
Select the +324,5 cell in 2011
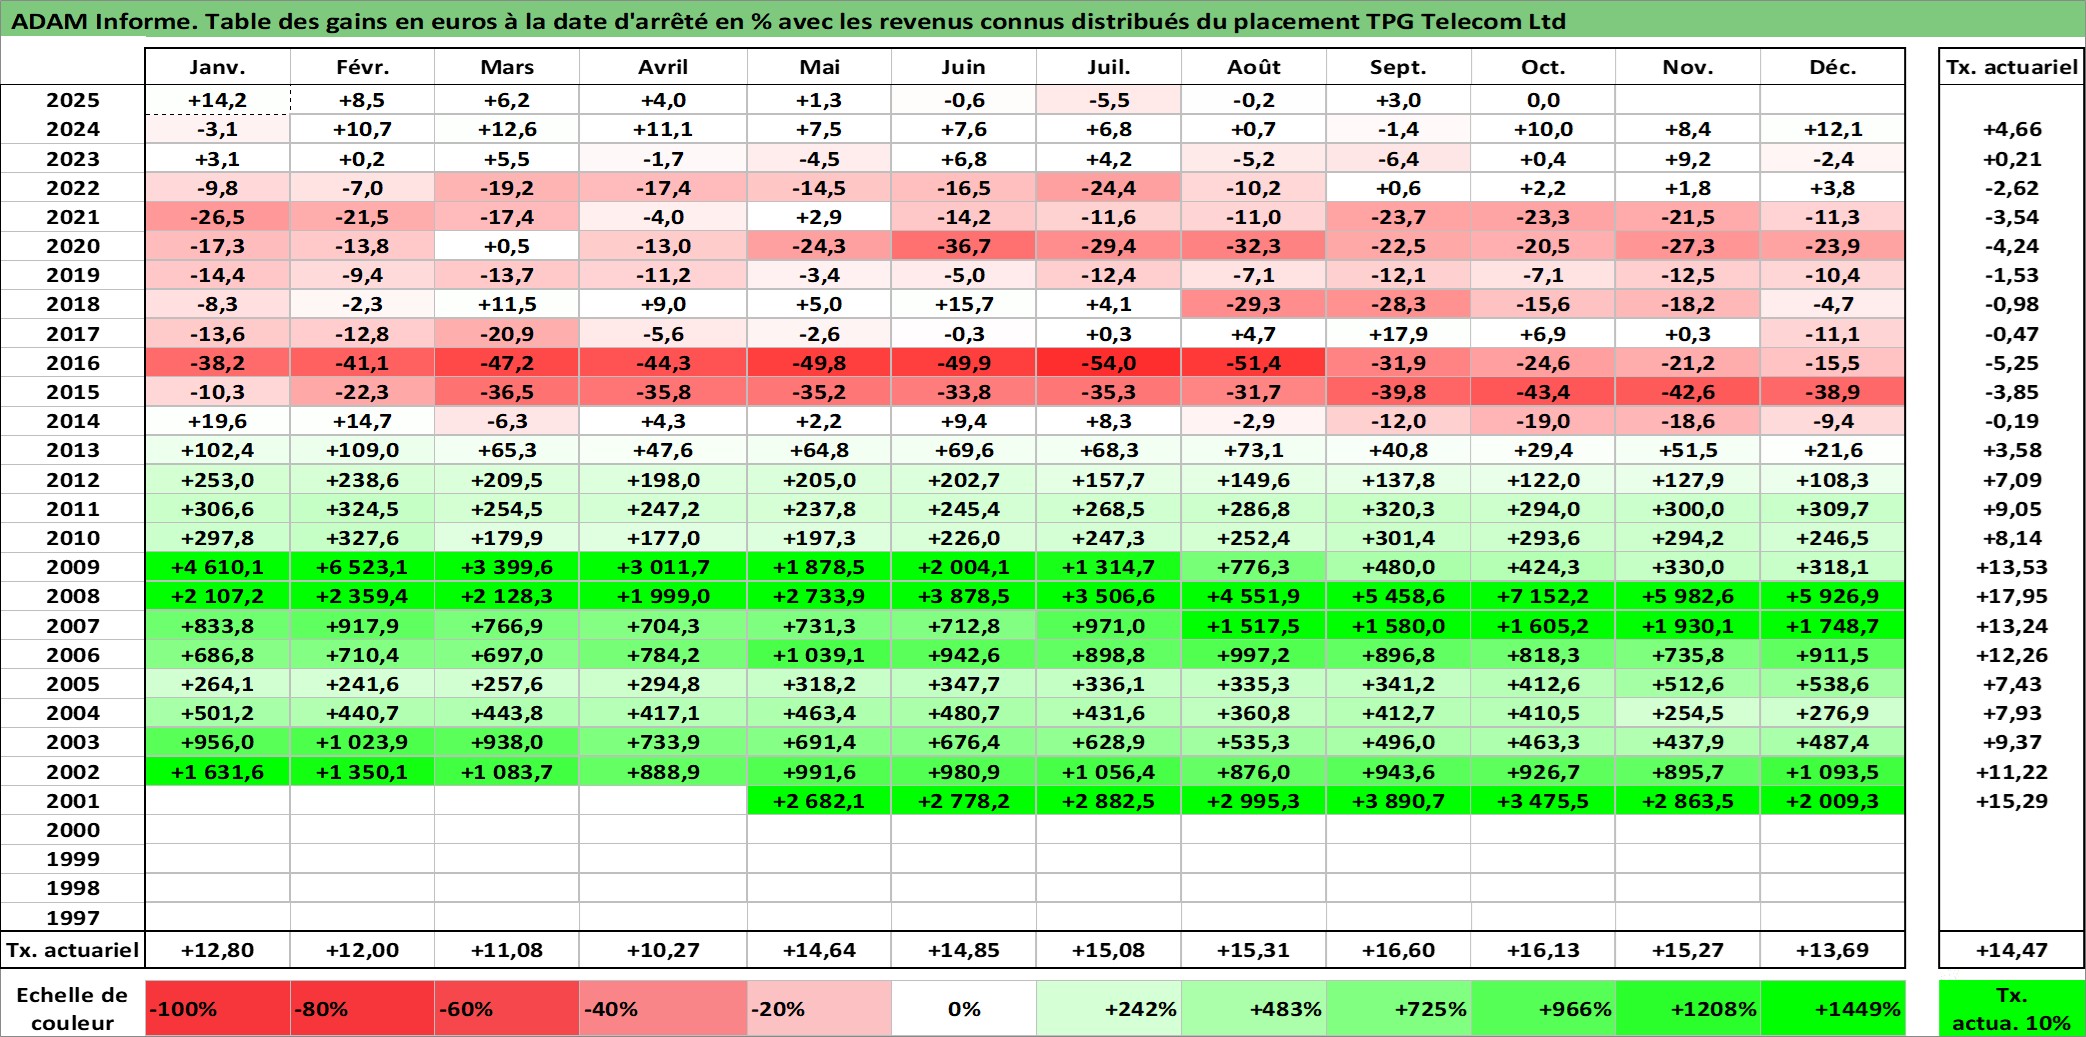pyautogui.click(x=362, y=509)
